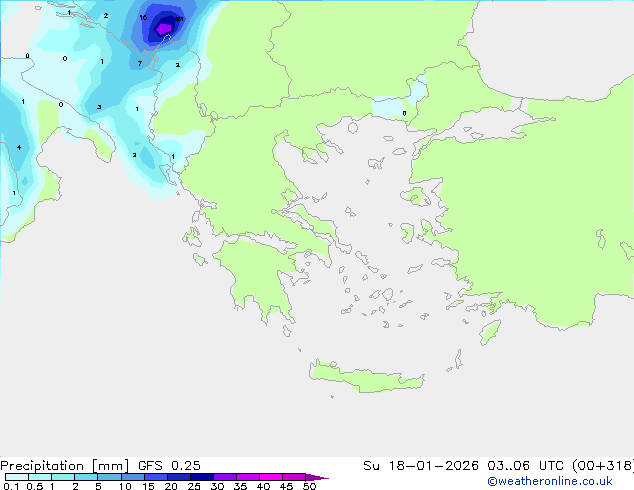
Task: Click the 'Su 18-01-2026' date text
Action: (x=421, y=466)
